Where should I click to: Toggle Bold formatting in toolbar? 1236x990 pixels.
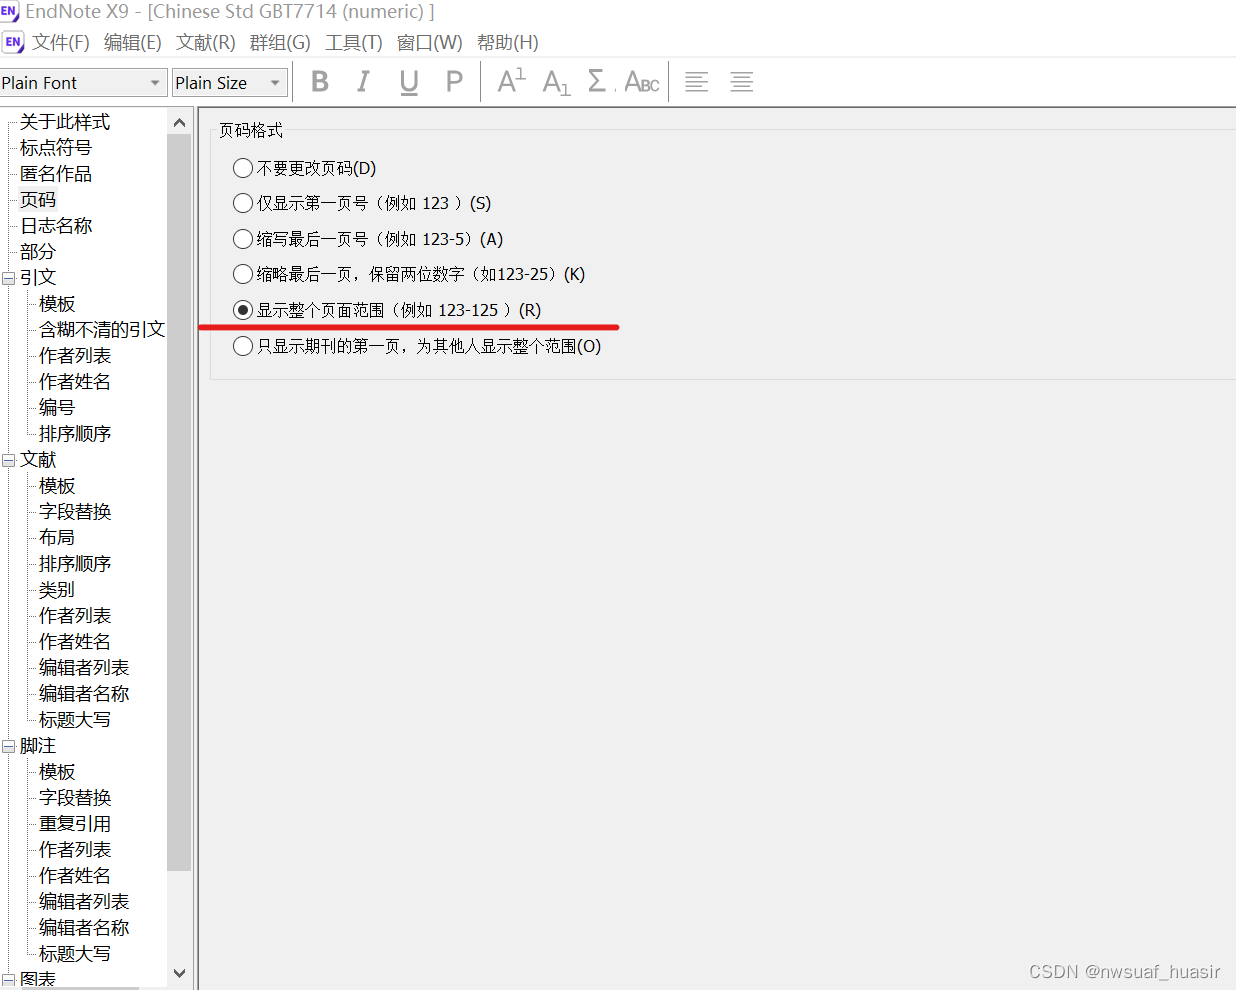(320, 82)
